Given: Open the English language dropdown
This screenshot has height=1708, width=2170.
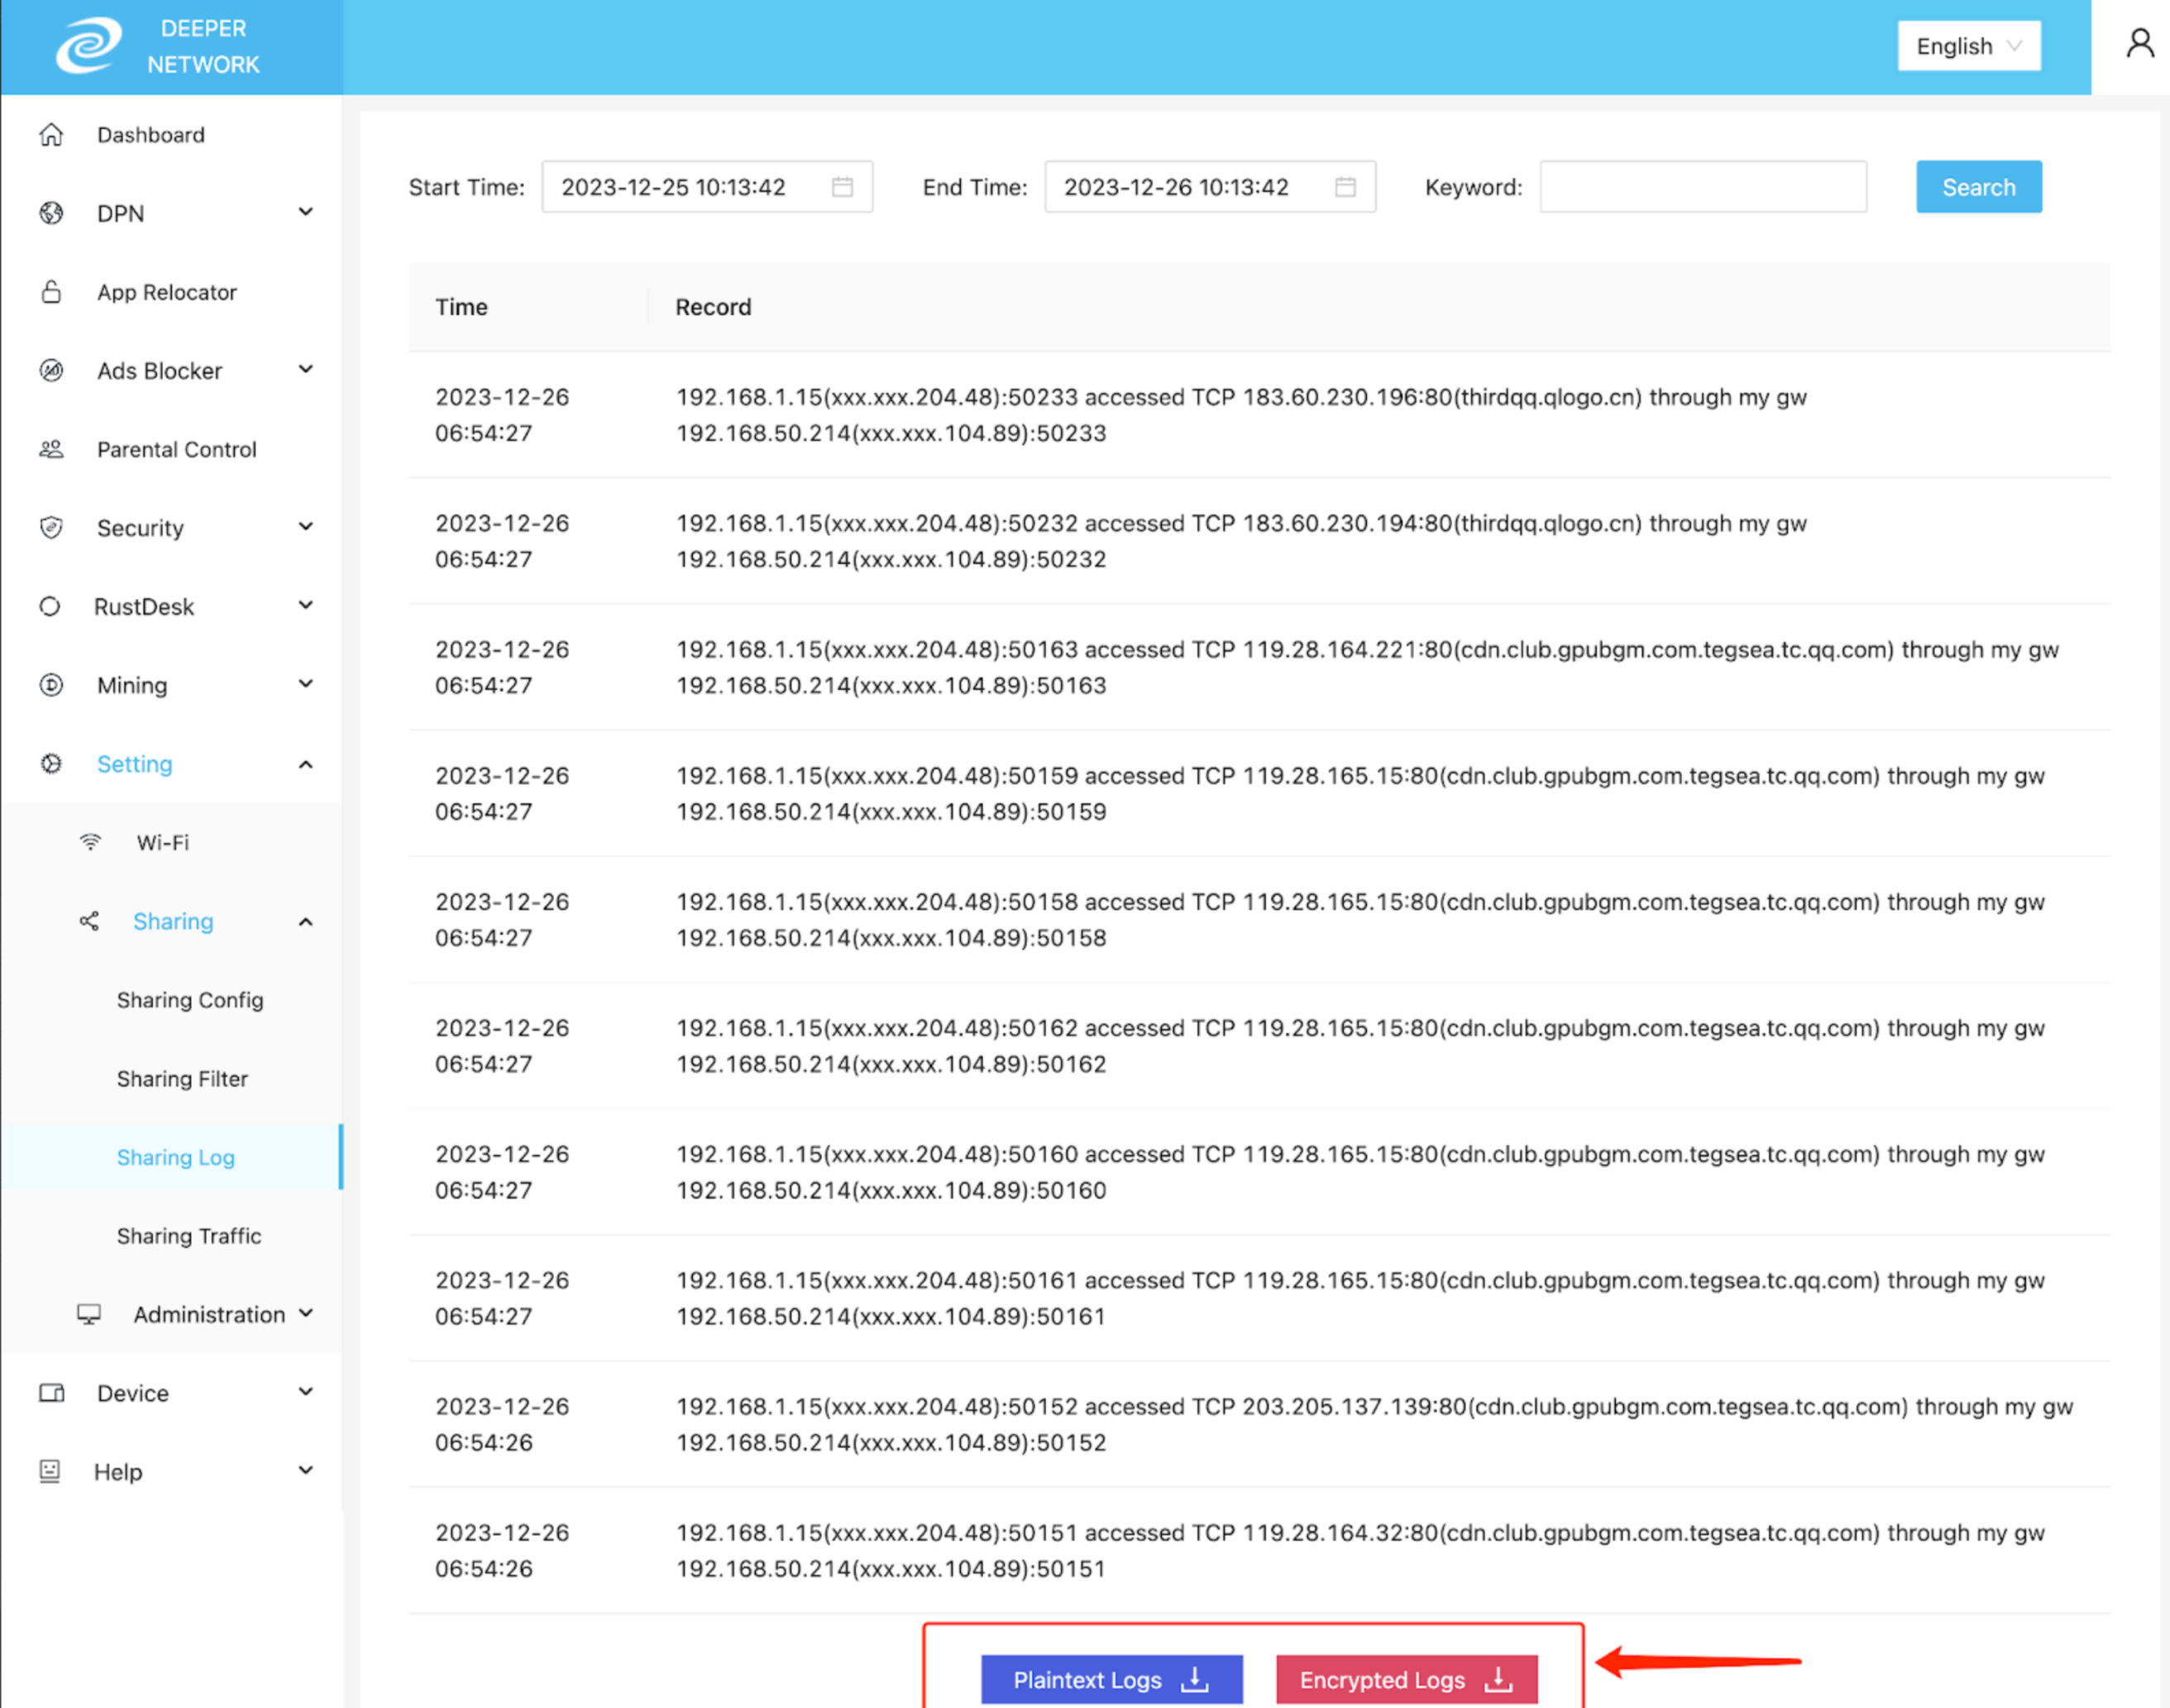Looking at the screenshot, I should pos(1969,46).
